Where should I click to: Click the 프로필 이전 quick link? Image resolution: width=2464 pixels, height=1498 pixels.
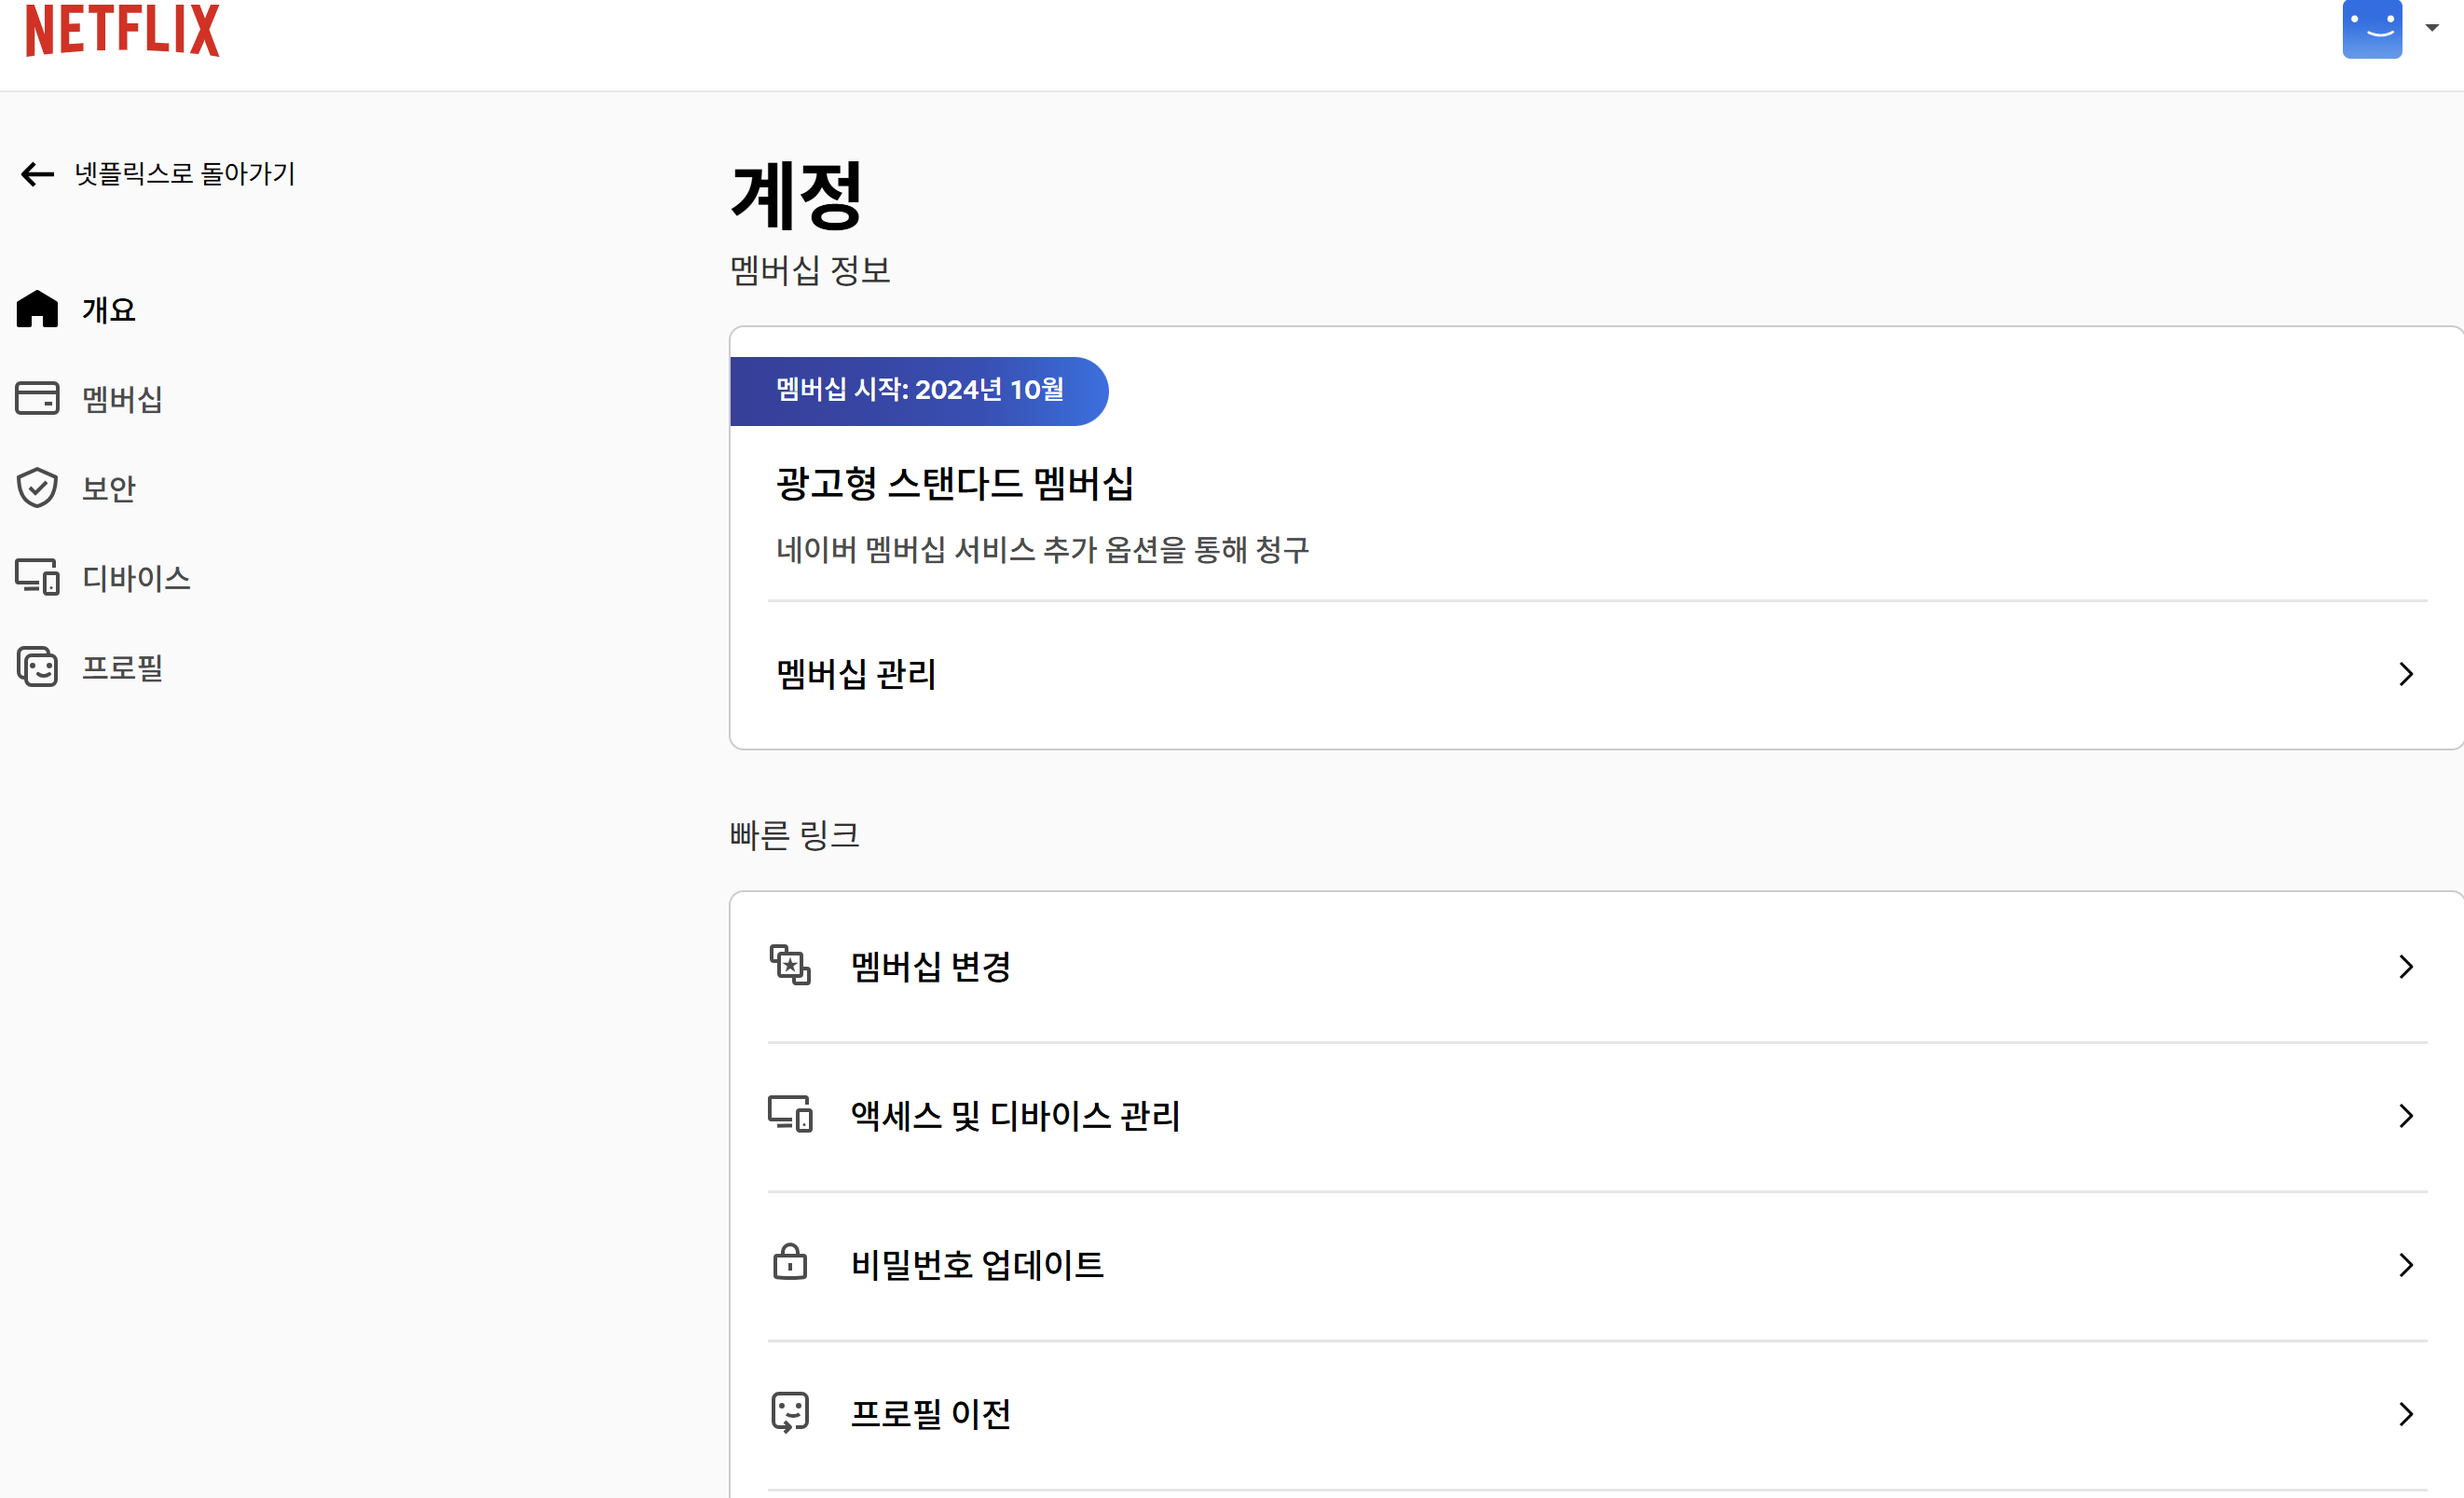click(x=931, y=1413)
